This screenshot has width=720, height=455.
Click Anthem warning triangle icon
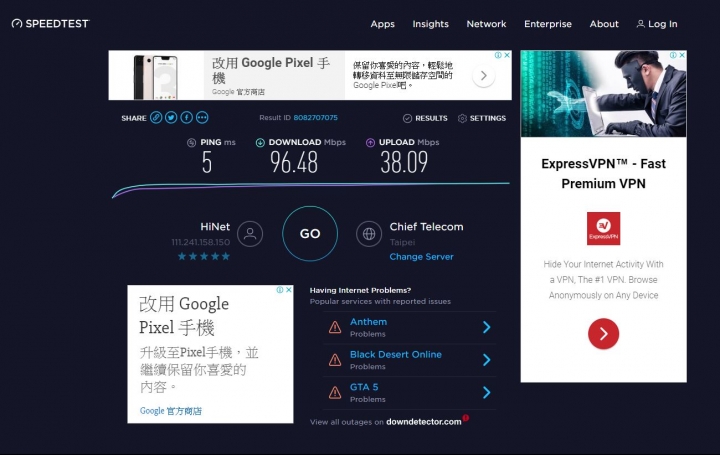tap(335, 327)
